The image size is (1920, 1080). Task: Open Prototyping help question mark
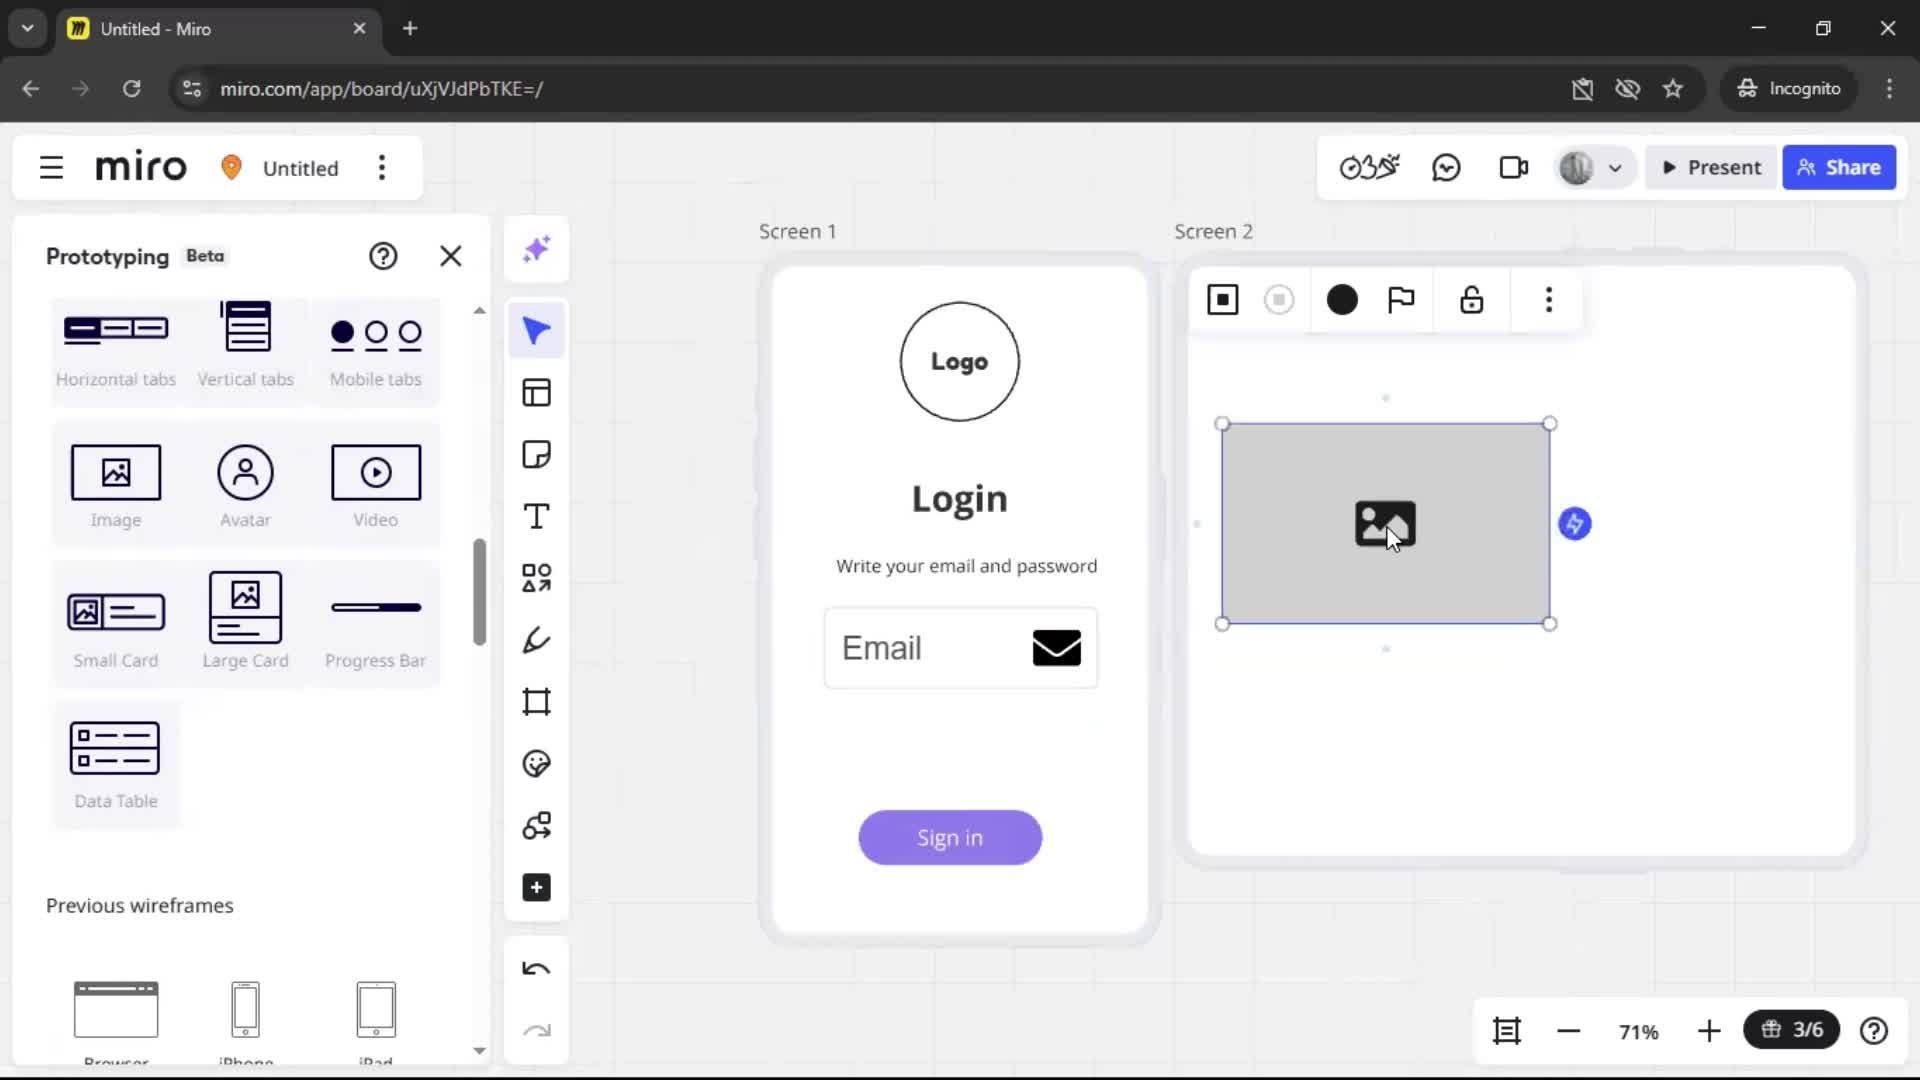click(383, 256)
